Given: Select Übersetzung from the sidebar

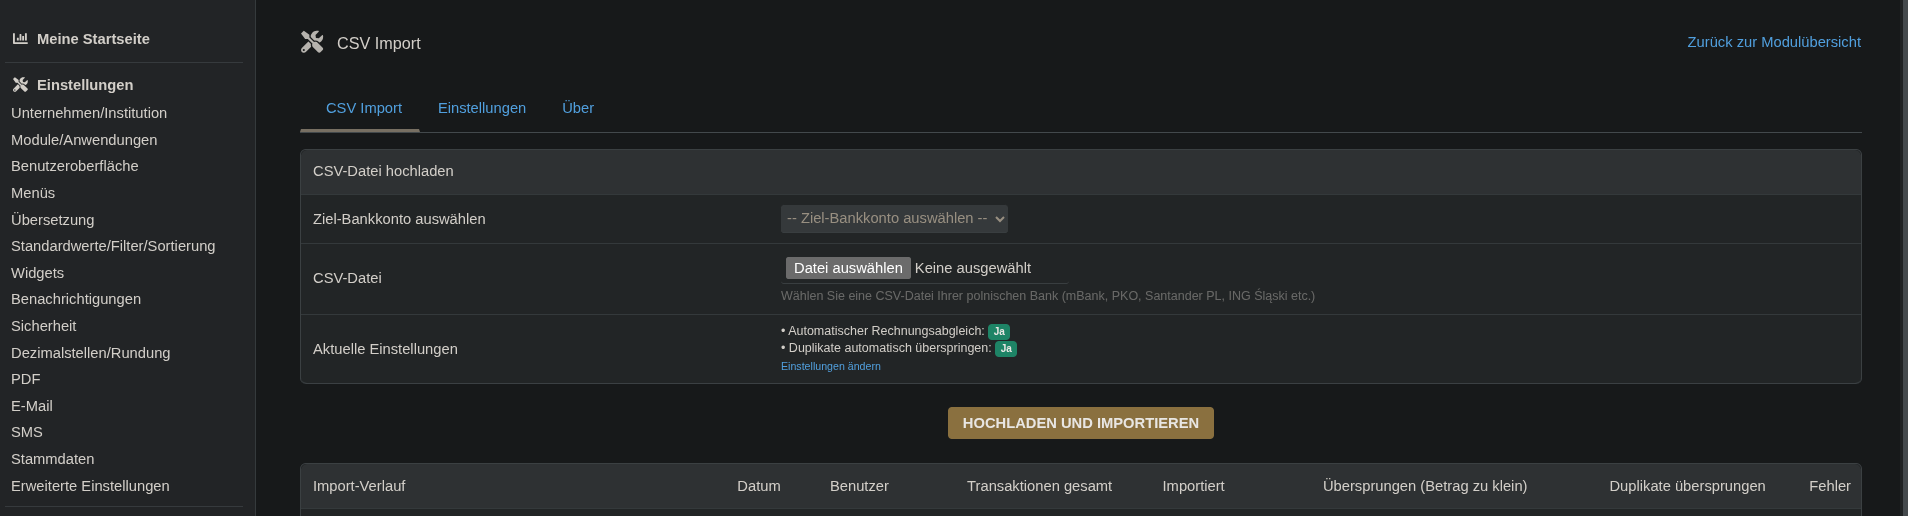Looking at the screenshot, I should 52,220.
